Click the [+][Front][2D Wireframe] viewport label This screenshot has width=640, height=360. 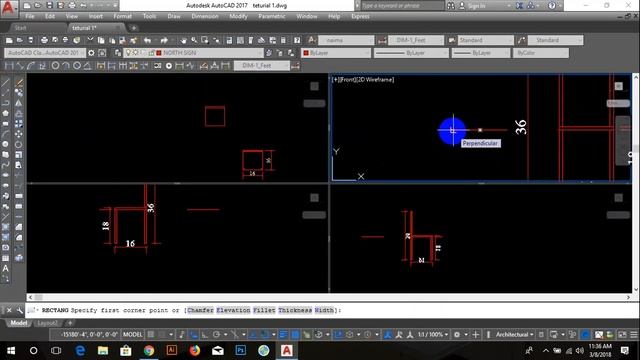pos(363,80)
